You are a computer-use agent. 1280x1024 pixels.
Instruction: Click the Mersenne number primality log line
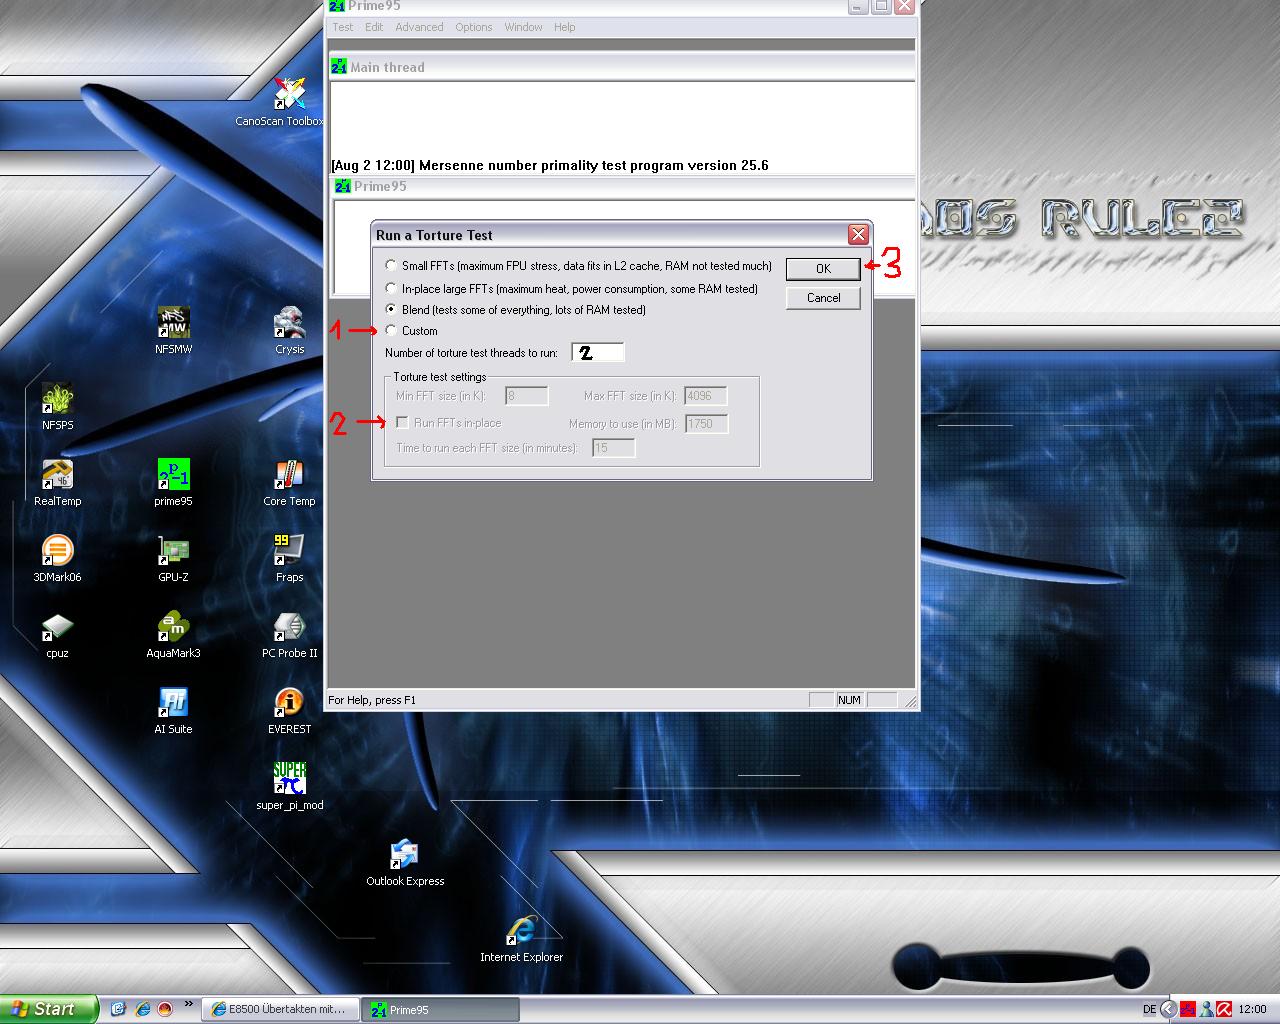pos(550,166)
